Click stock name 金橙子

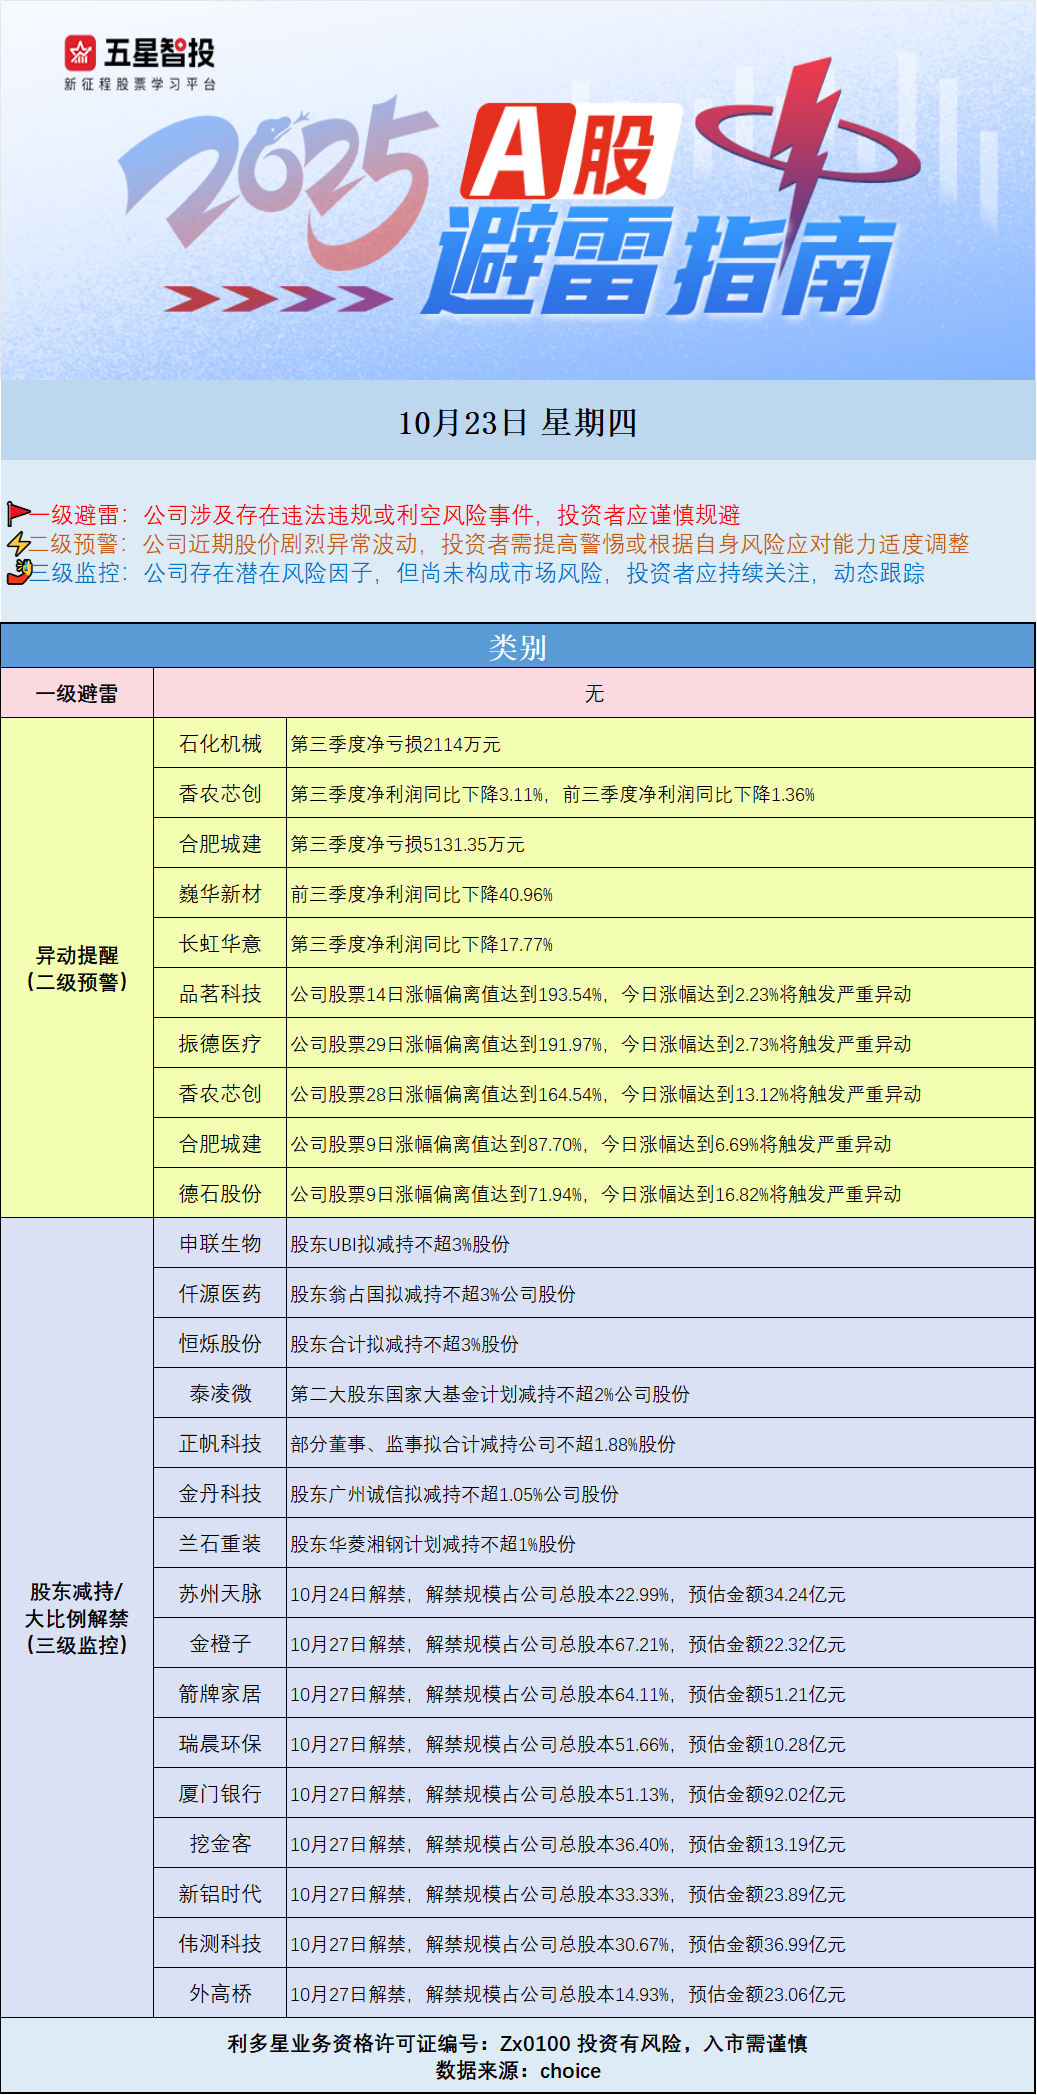(220, 1643)
